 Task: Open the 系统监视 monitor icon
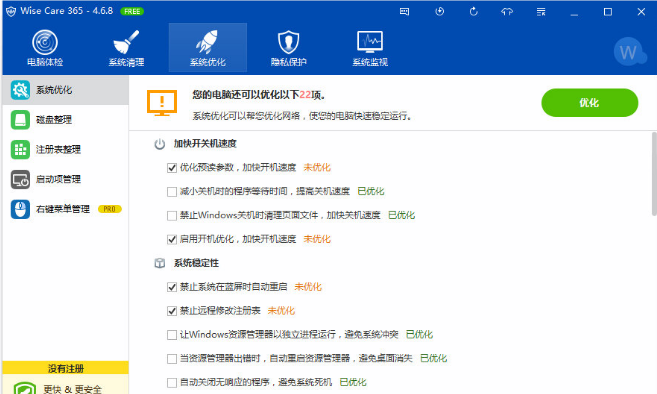pyautogui.click(x=370, y=41)
